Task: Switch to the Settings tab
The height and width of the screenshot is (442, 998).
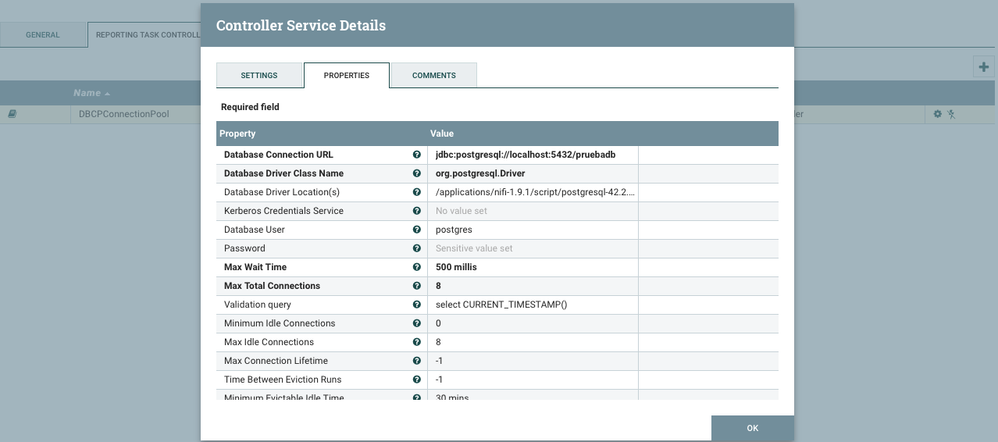Action: click(259, 75)
